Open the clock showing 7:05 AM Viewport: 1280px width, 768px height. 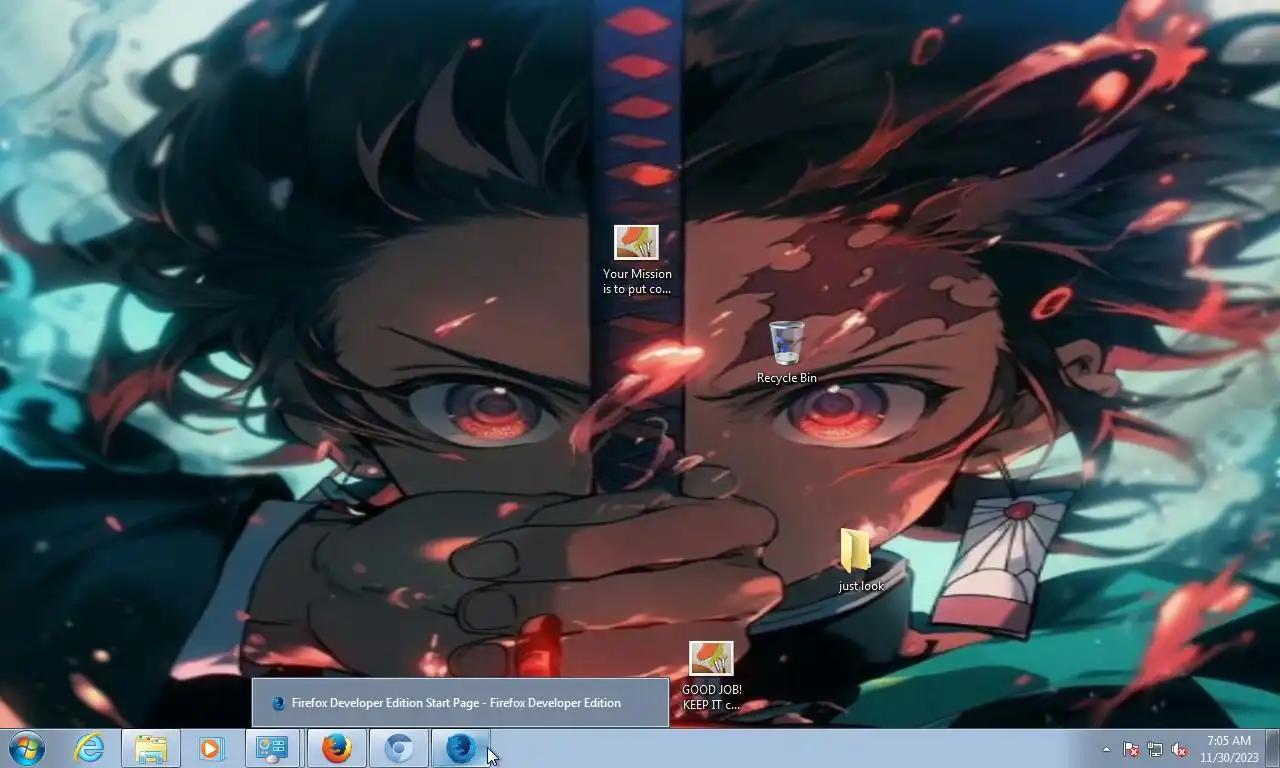1229,749
